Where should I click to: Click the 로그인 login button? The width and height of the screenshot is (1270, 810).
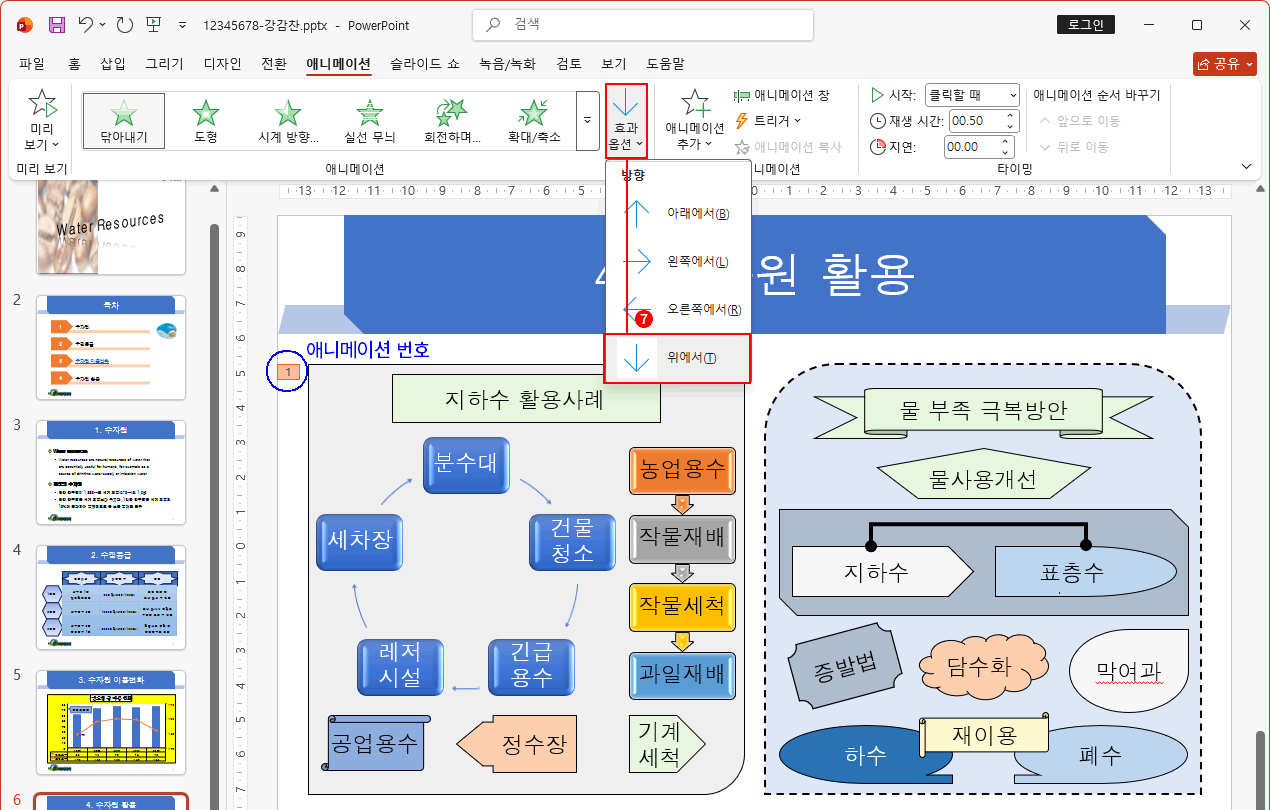(1085, 24)
